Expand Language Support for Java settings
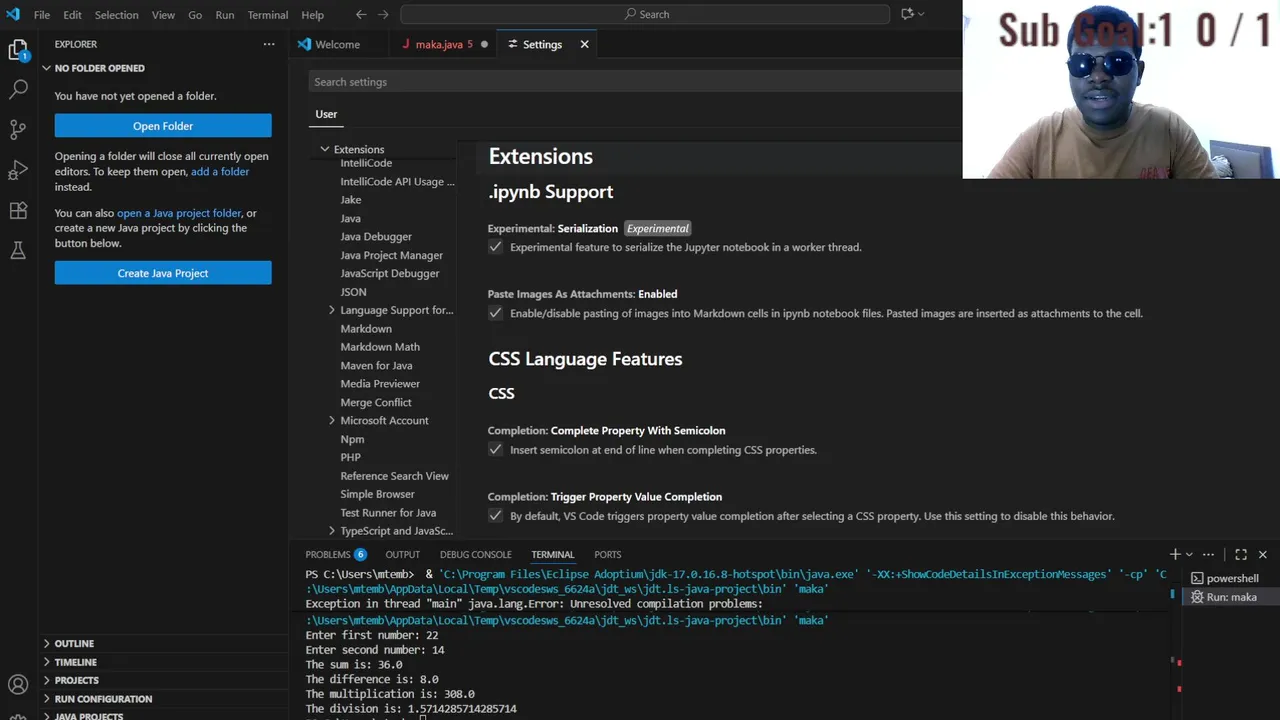The image size is (1280, 720). (x=332, y=310)
